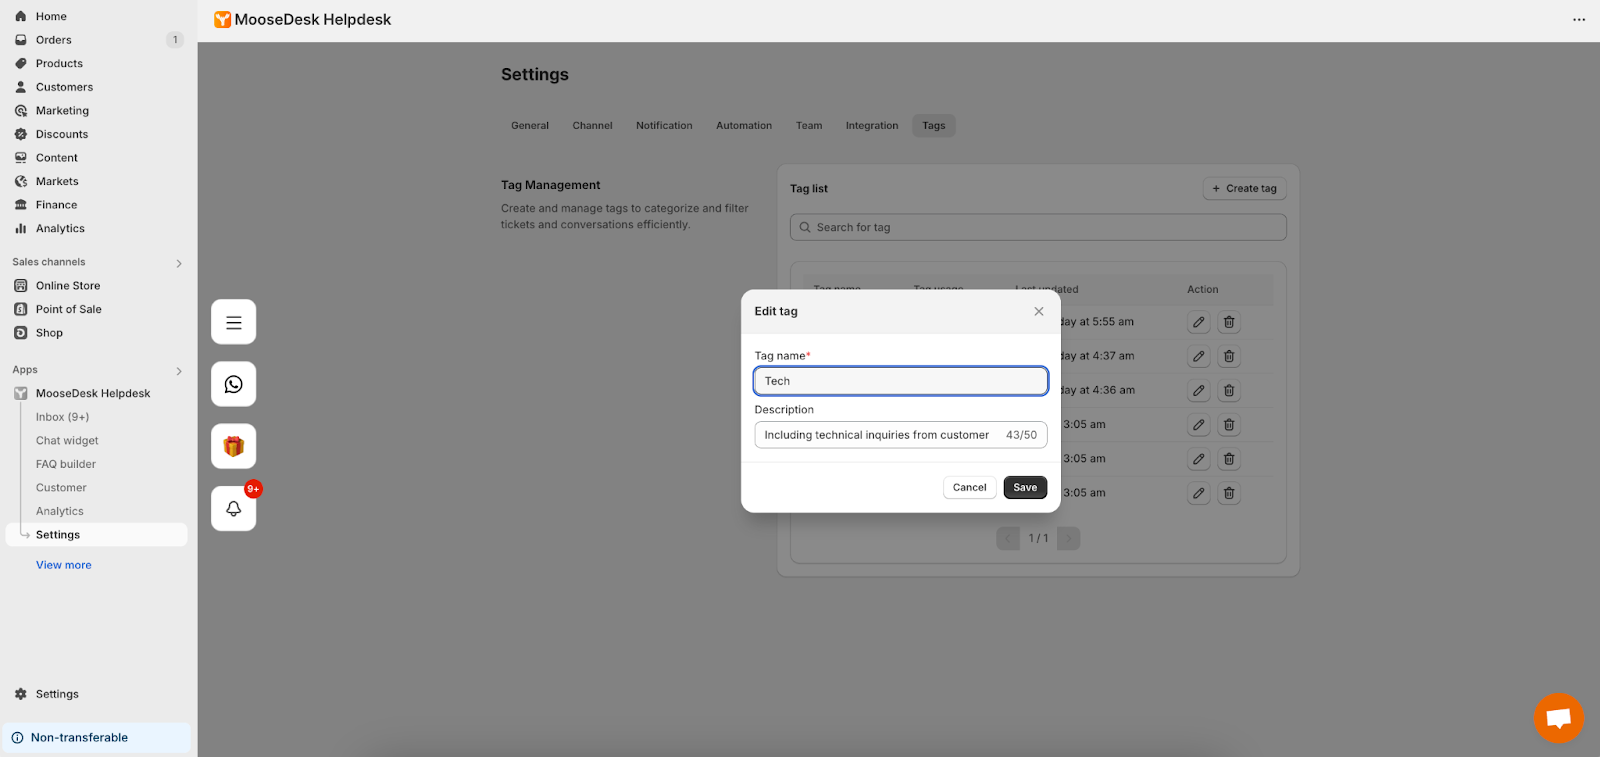Viewport: 1600px width, 757px height.
Task: Select the Tags tab
Action: (x=934, y=126)
